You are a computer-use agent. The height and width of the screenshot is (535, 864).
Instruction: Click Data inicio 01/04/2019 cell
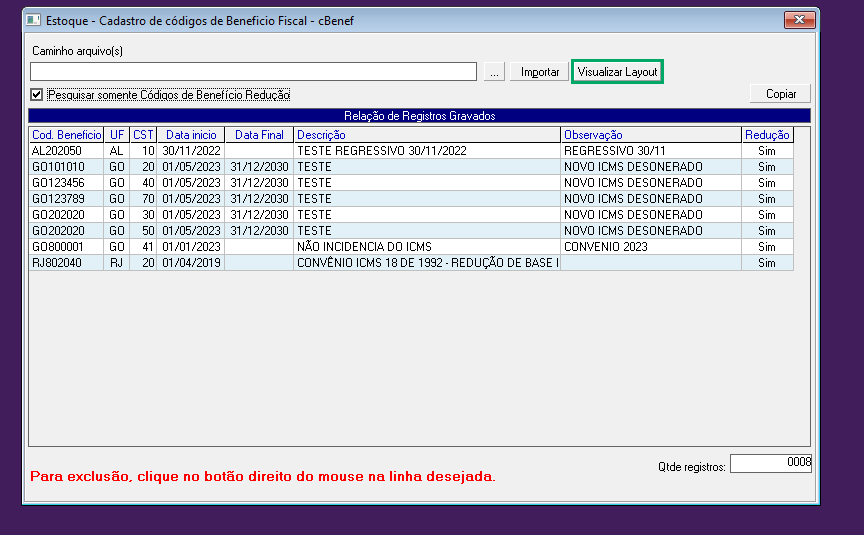pos(191,263)
